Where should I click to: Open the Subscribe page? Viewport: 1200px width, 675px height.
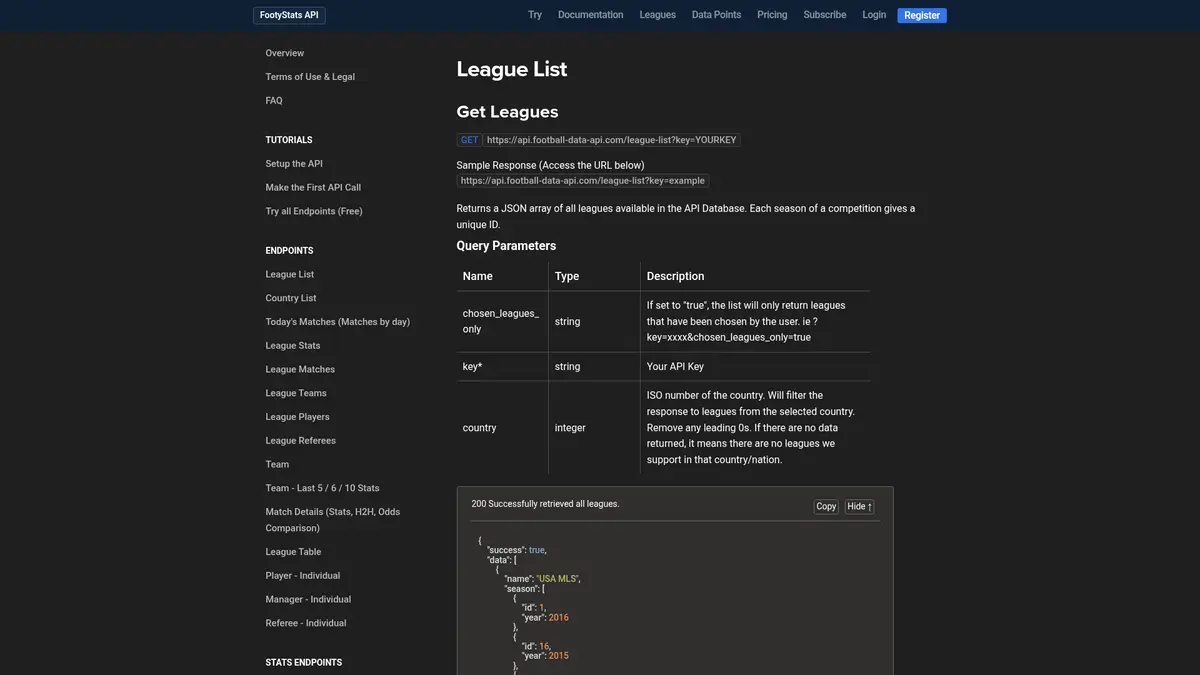[825, 15]
